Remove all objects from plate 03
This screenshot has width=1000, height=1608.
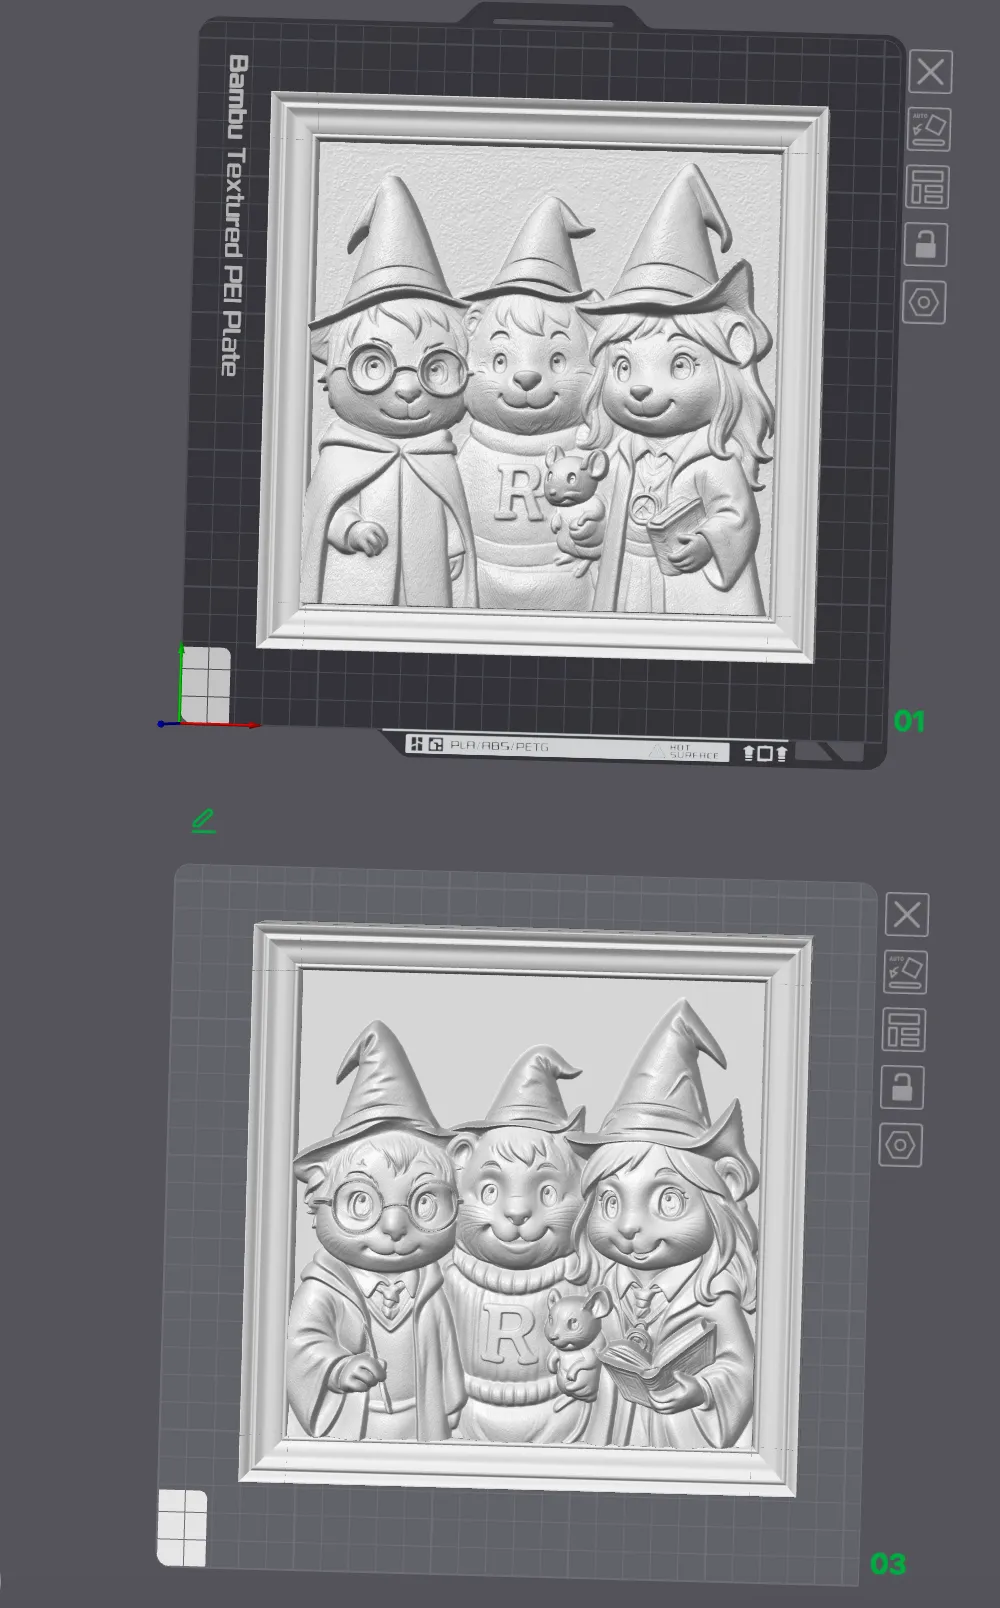point(907,915)
